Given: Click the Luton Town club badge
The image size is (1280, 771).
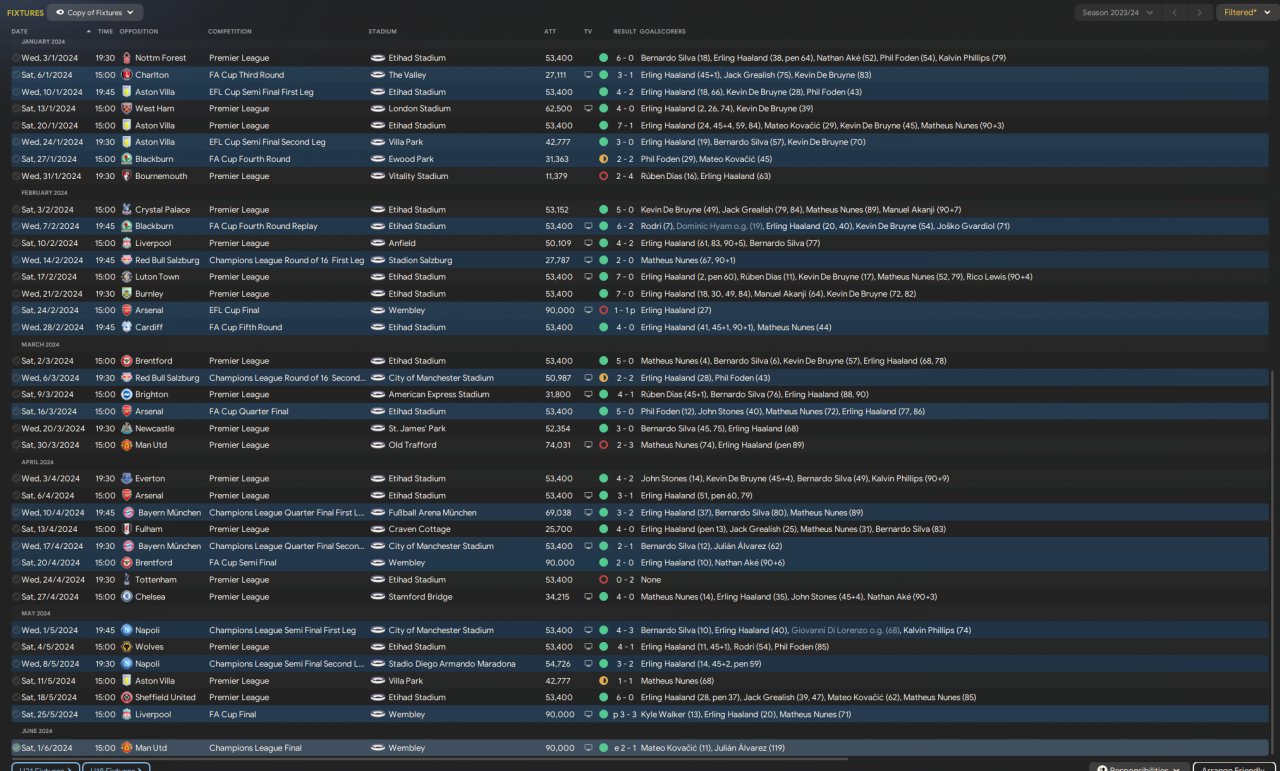Looking at the screenshot, I should click(126, 277).
